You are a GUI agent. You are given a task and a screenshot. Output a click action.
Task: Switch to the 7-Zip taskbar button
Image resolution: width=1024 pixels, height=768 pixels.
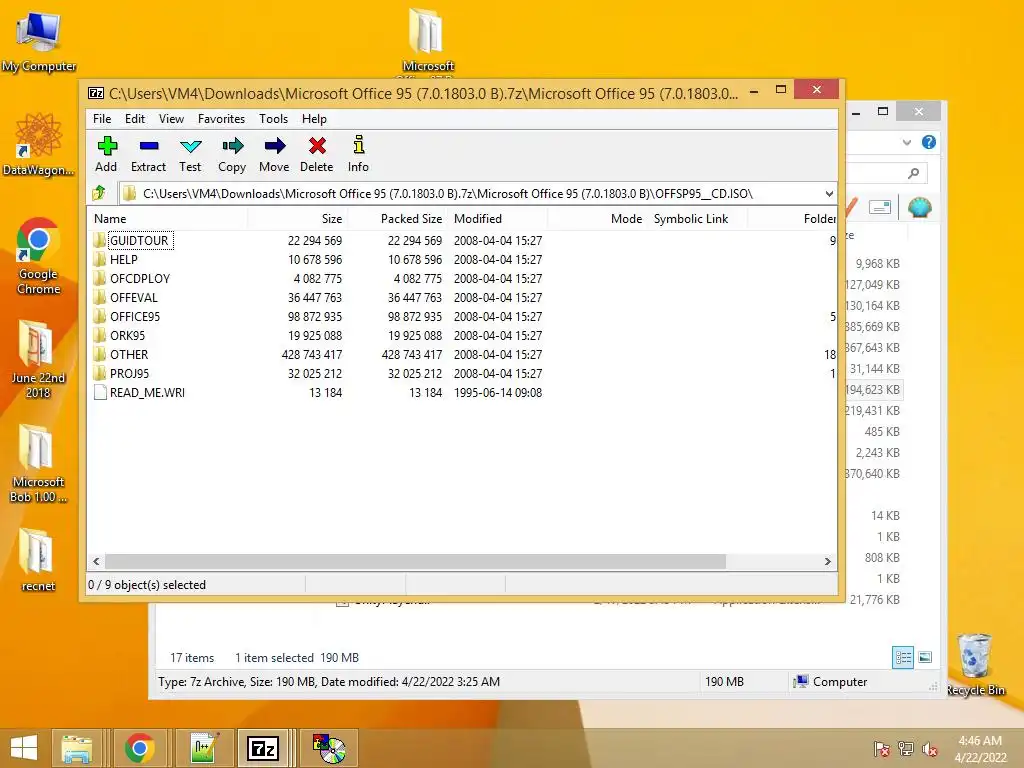coord(263,748)
